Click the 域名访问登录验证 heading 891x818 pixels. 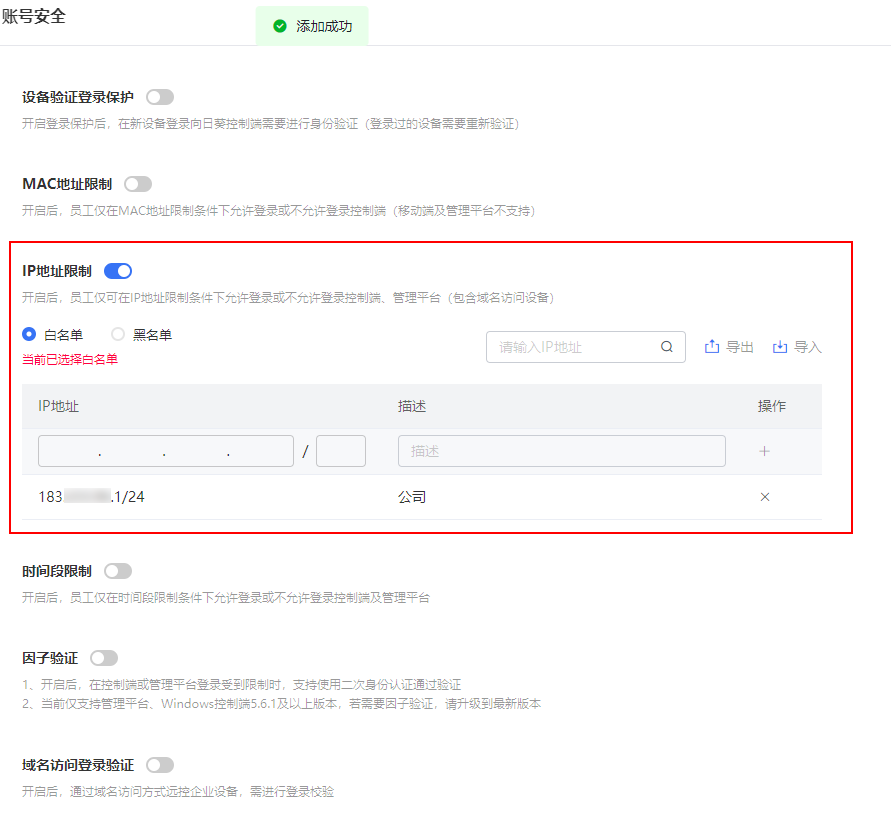[x=78, y=765]
